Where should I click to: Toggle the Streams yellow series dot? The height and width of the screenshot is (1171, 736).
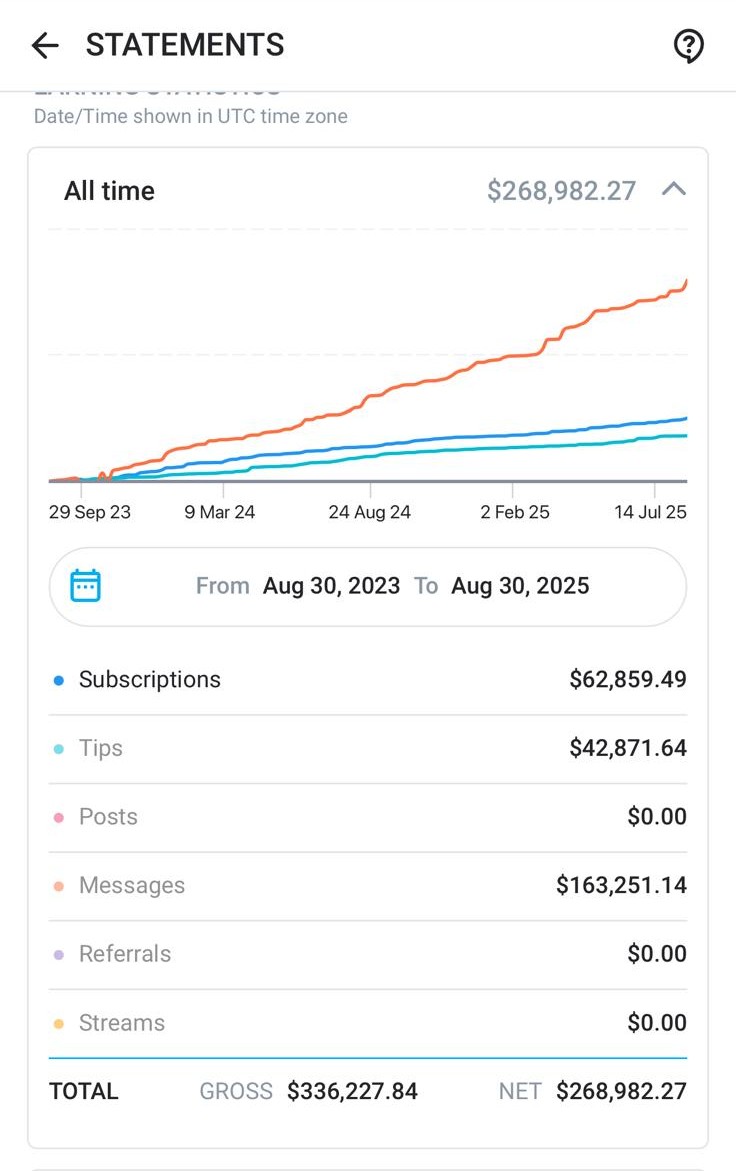(x=59, y=1023)
